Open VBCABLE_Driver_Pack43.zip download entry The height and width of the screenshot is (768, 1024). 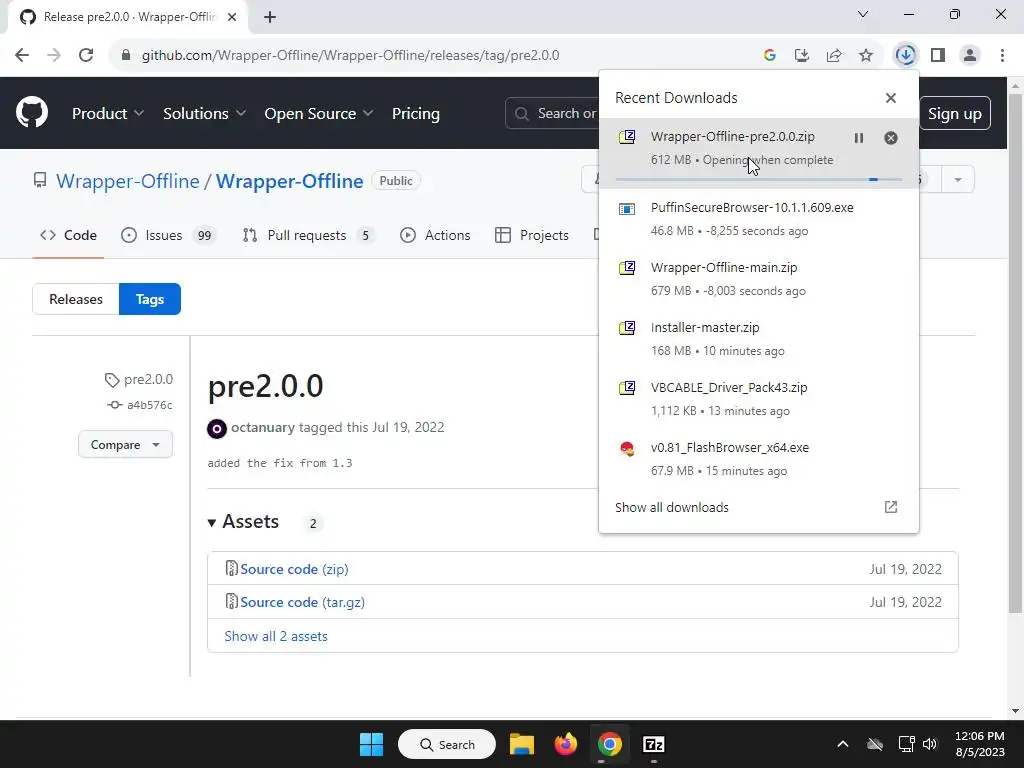(759, 399)
